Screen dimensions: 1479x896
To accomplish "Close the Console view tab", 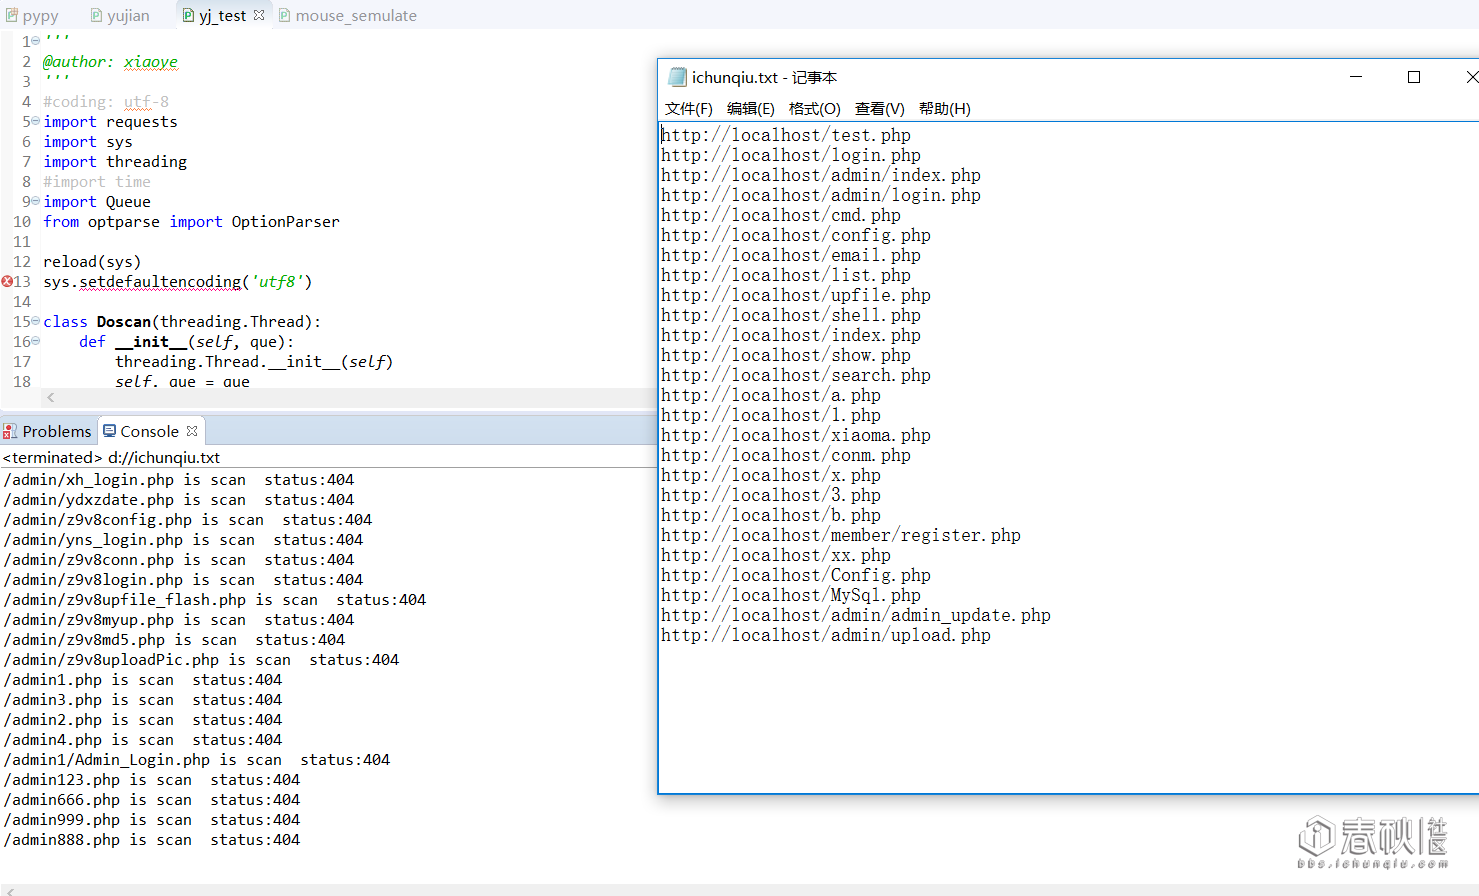I will [x=192, y=431].
